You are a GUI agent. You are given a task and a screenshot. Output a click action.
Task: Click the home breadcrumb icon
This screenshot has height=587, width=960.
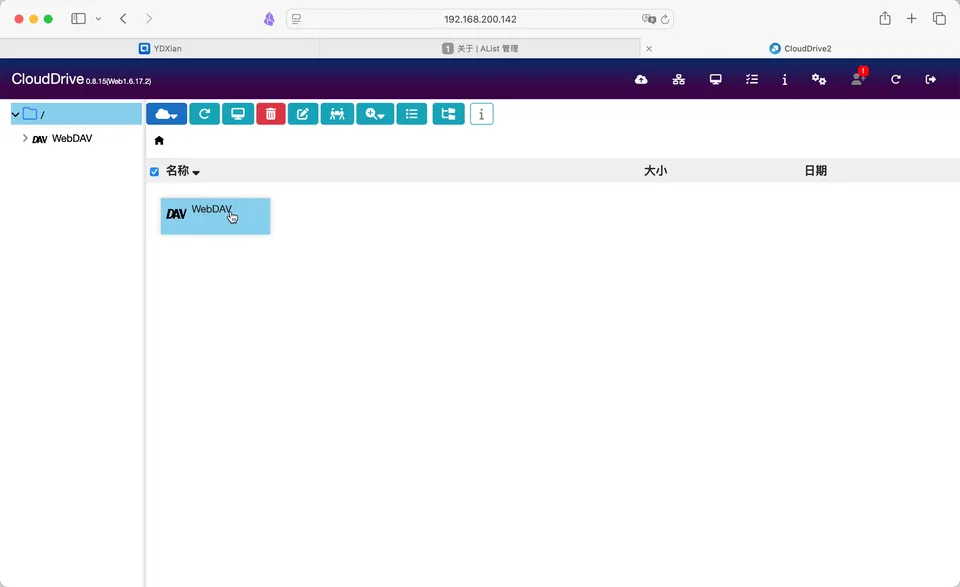coord(159,141)
